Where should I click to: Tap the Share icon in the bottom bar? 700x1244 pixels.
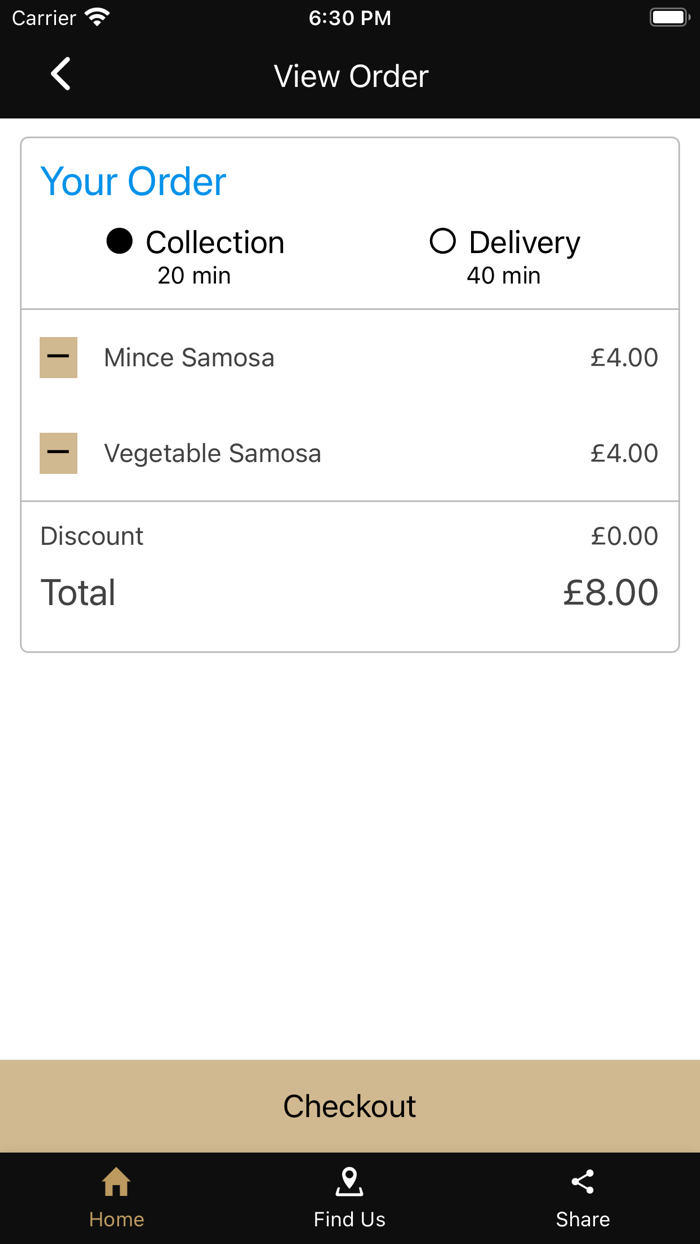point(583,1182)
